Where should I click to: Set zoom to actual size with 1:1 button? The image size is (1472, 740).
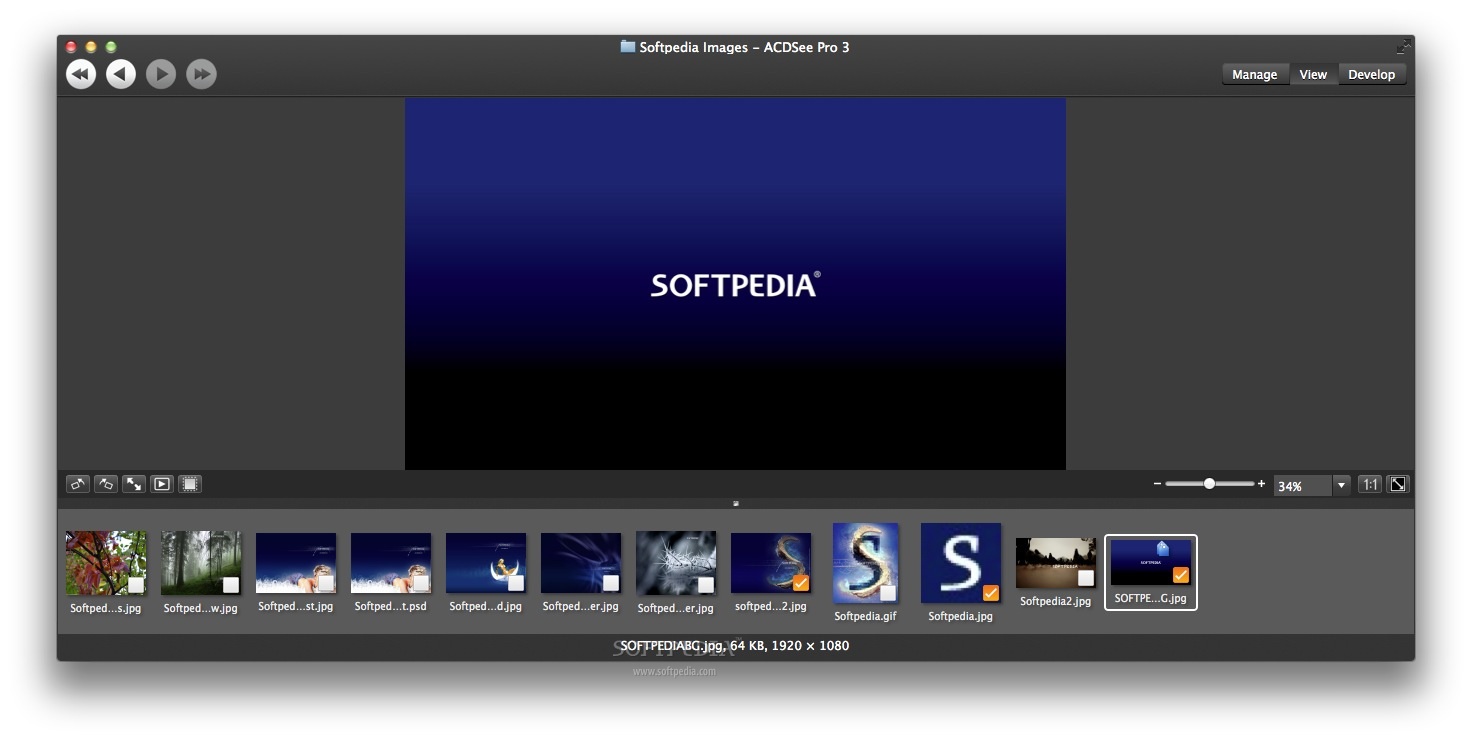coord(1370,484)
